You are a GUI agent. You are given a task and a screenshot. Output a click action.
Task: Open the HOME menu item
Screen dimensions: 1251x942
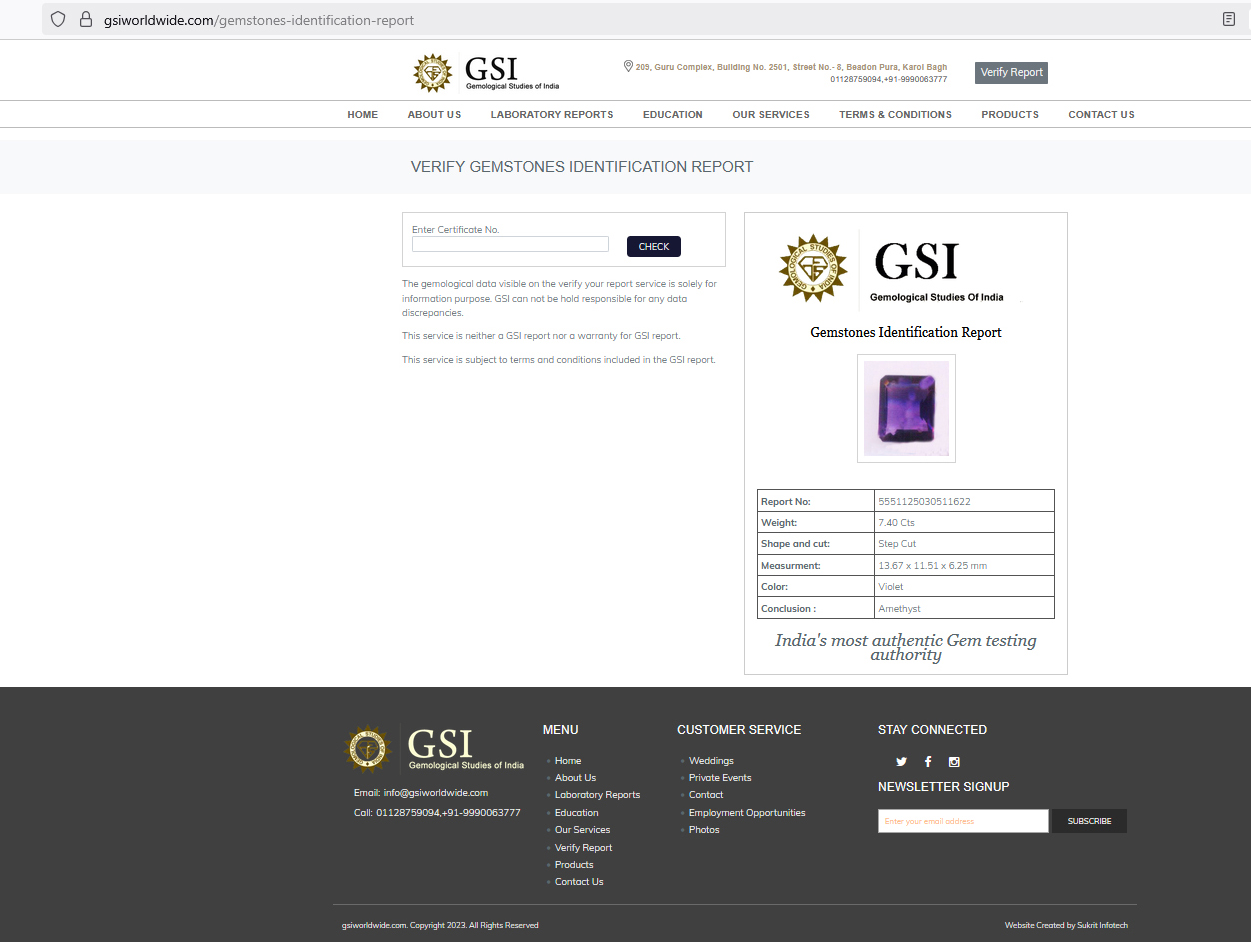click(x=363, y=115)
